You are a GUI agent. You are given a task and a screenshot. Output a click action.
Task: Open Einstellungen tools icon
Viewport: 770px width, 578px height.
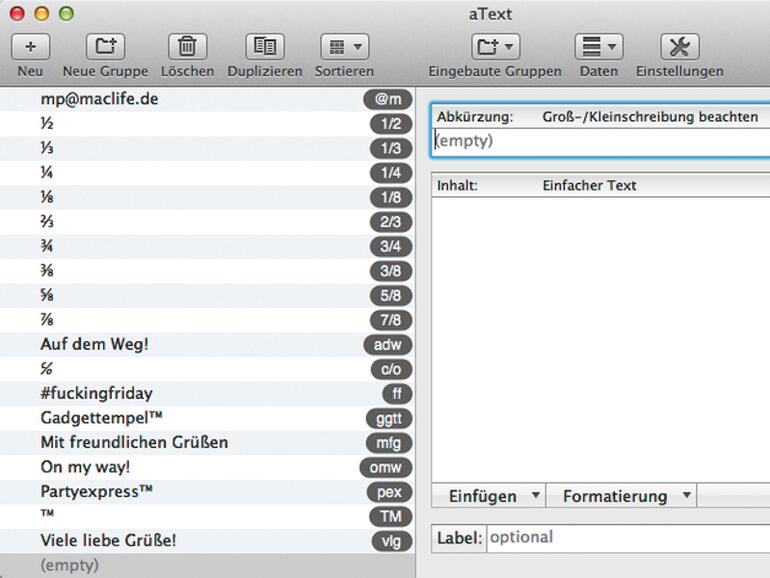[680, 47]
